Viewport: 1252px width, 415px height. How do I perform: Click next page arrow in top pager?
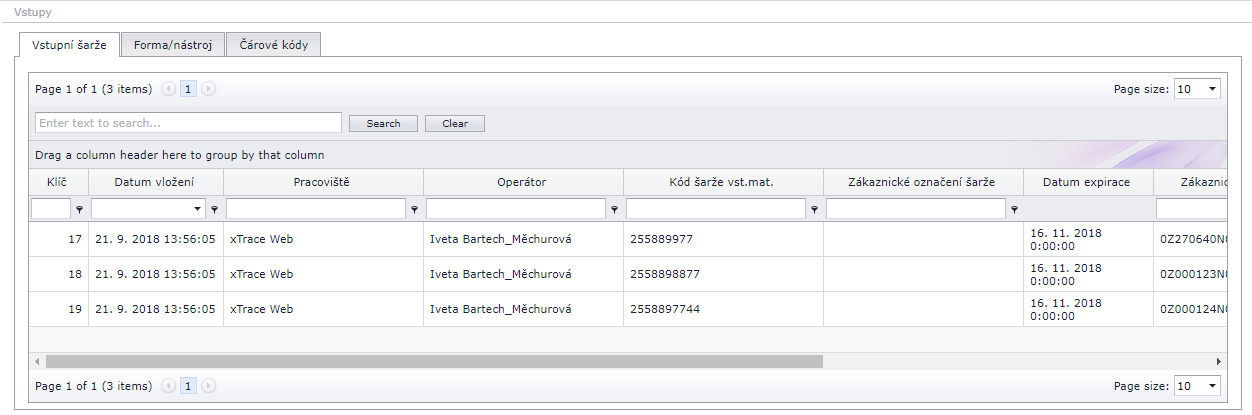208,89
